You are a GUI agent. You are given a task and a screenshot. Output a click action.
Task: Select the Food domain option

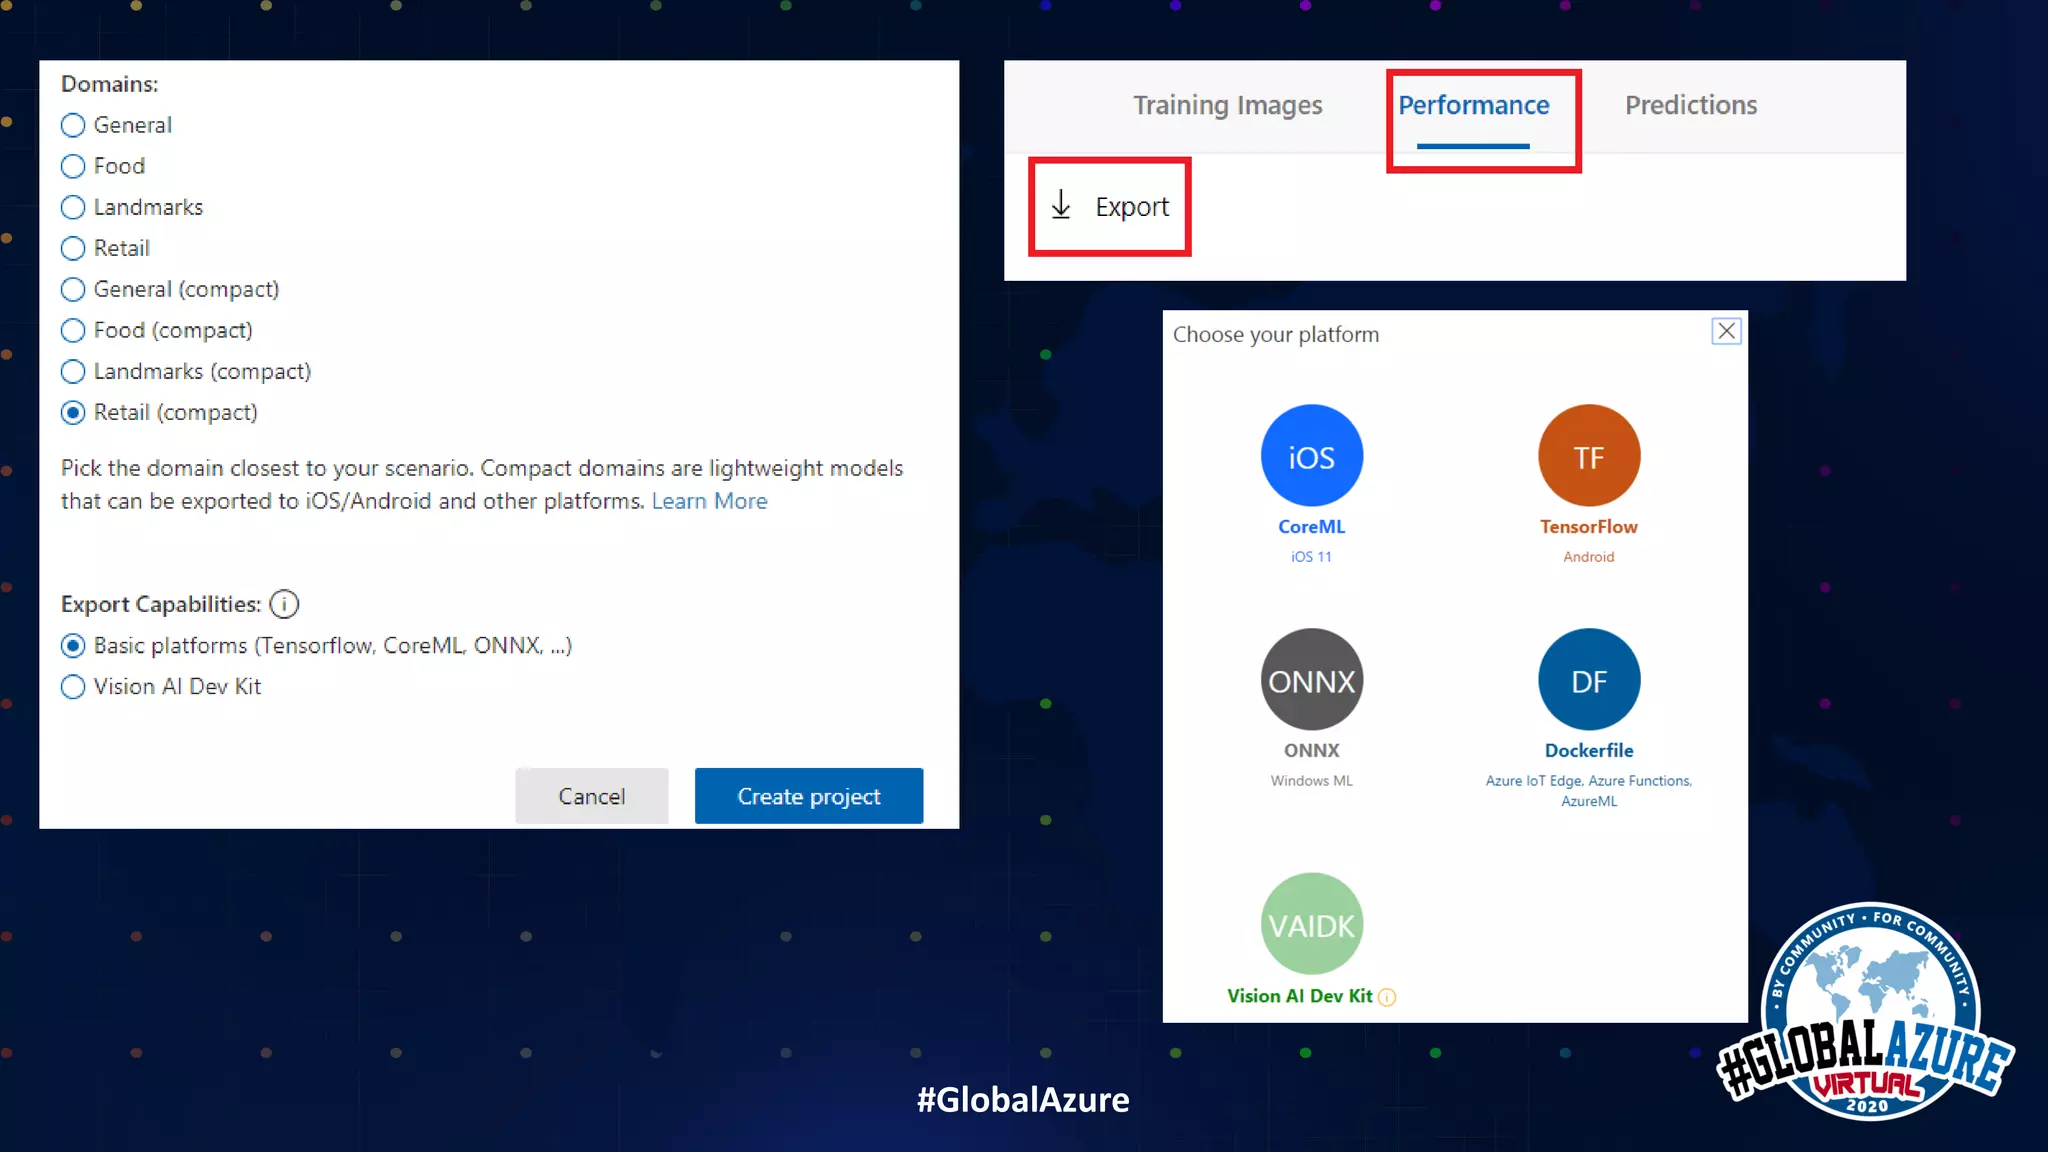[73, 166]
